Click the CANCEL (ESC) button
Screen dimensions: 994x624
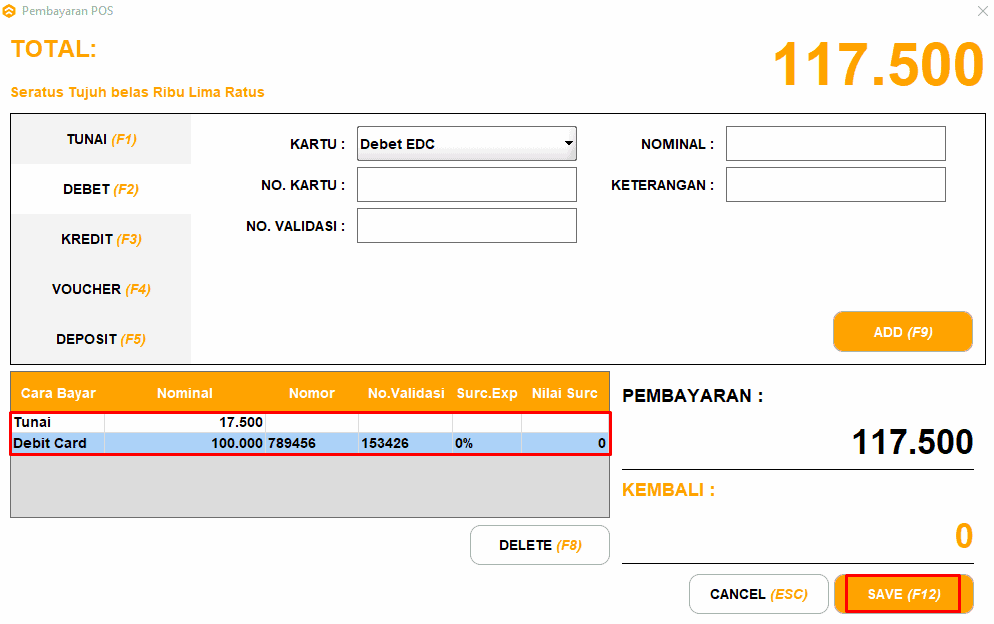759,594
